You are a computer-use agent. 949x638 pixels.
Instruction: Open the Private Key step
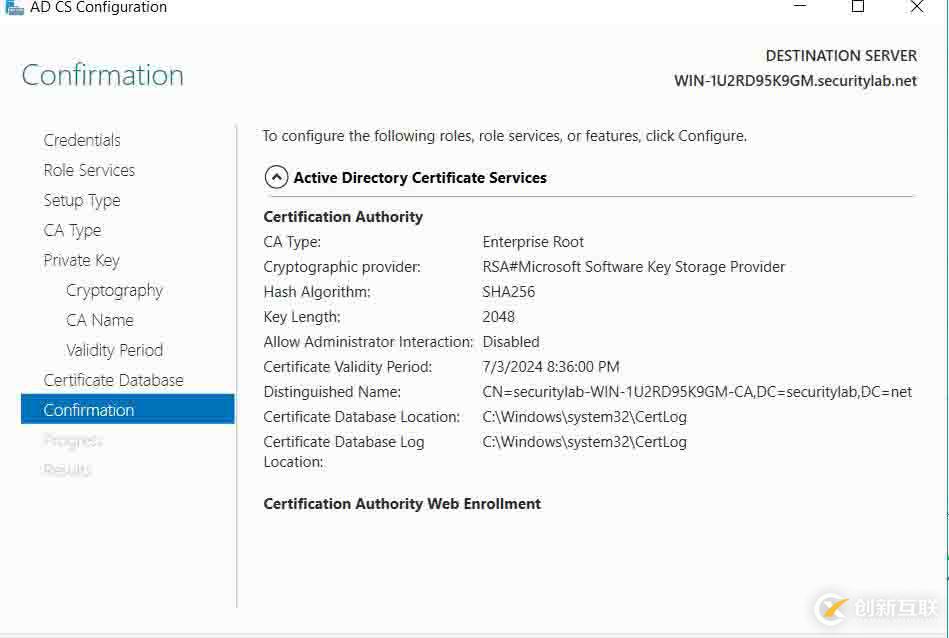[x=81, y=260]
